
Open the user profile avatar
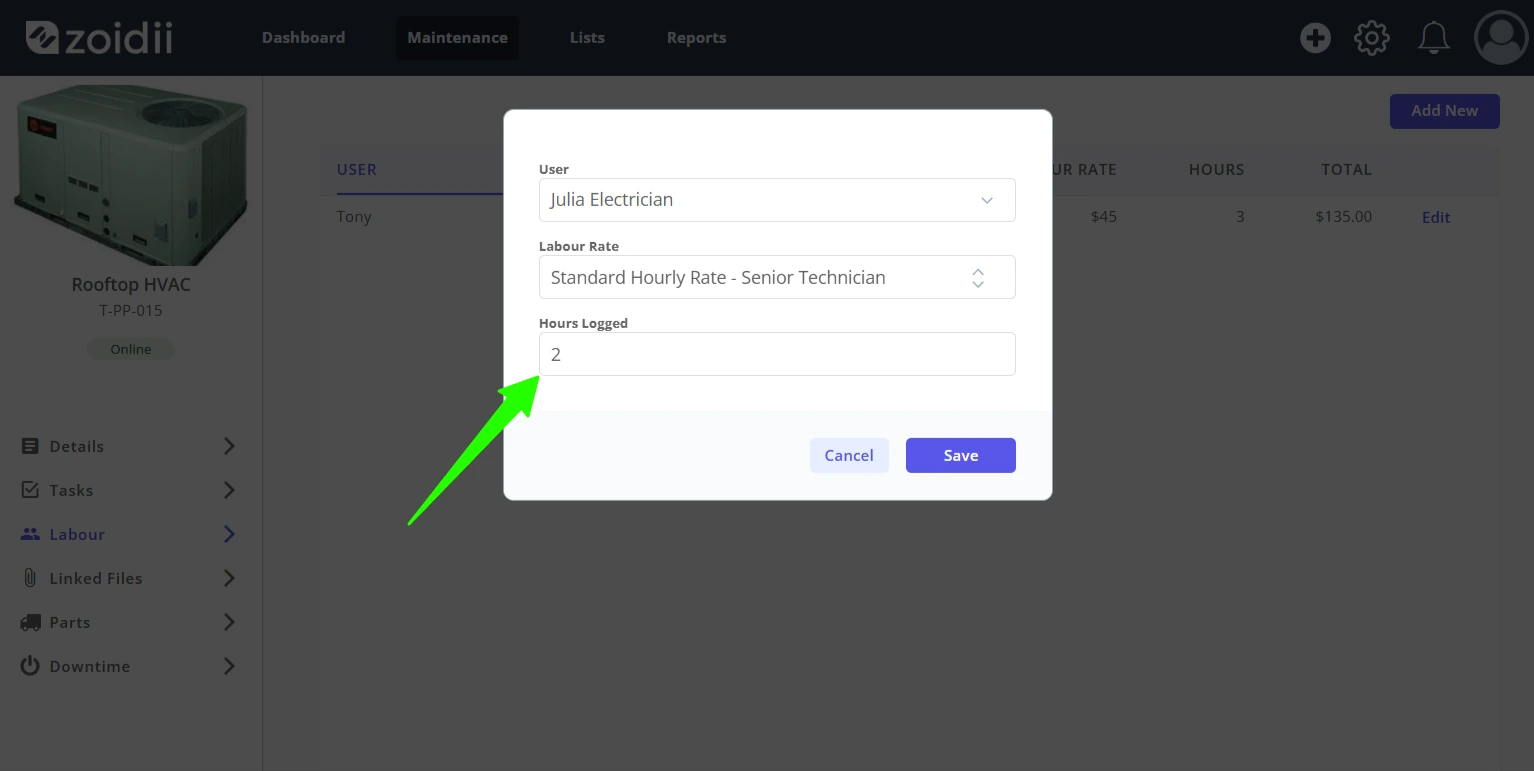click(x=1501, y=38)
